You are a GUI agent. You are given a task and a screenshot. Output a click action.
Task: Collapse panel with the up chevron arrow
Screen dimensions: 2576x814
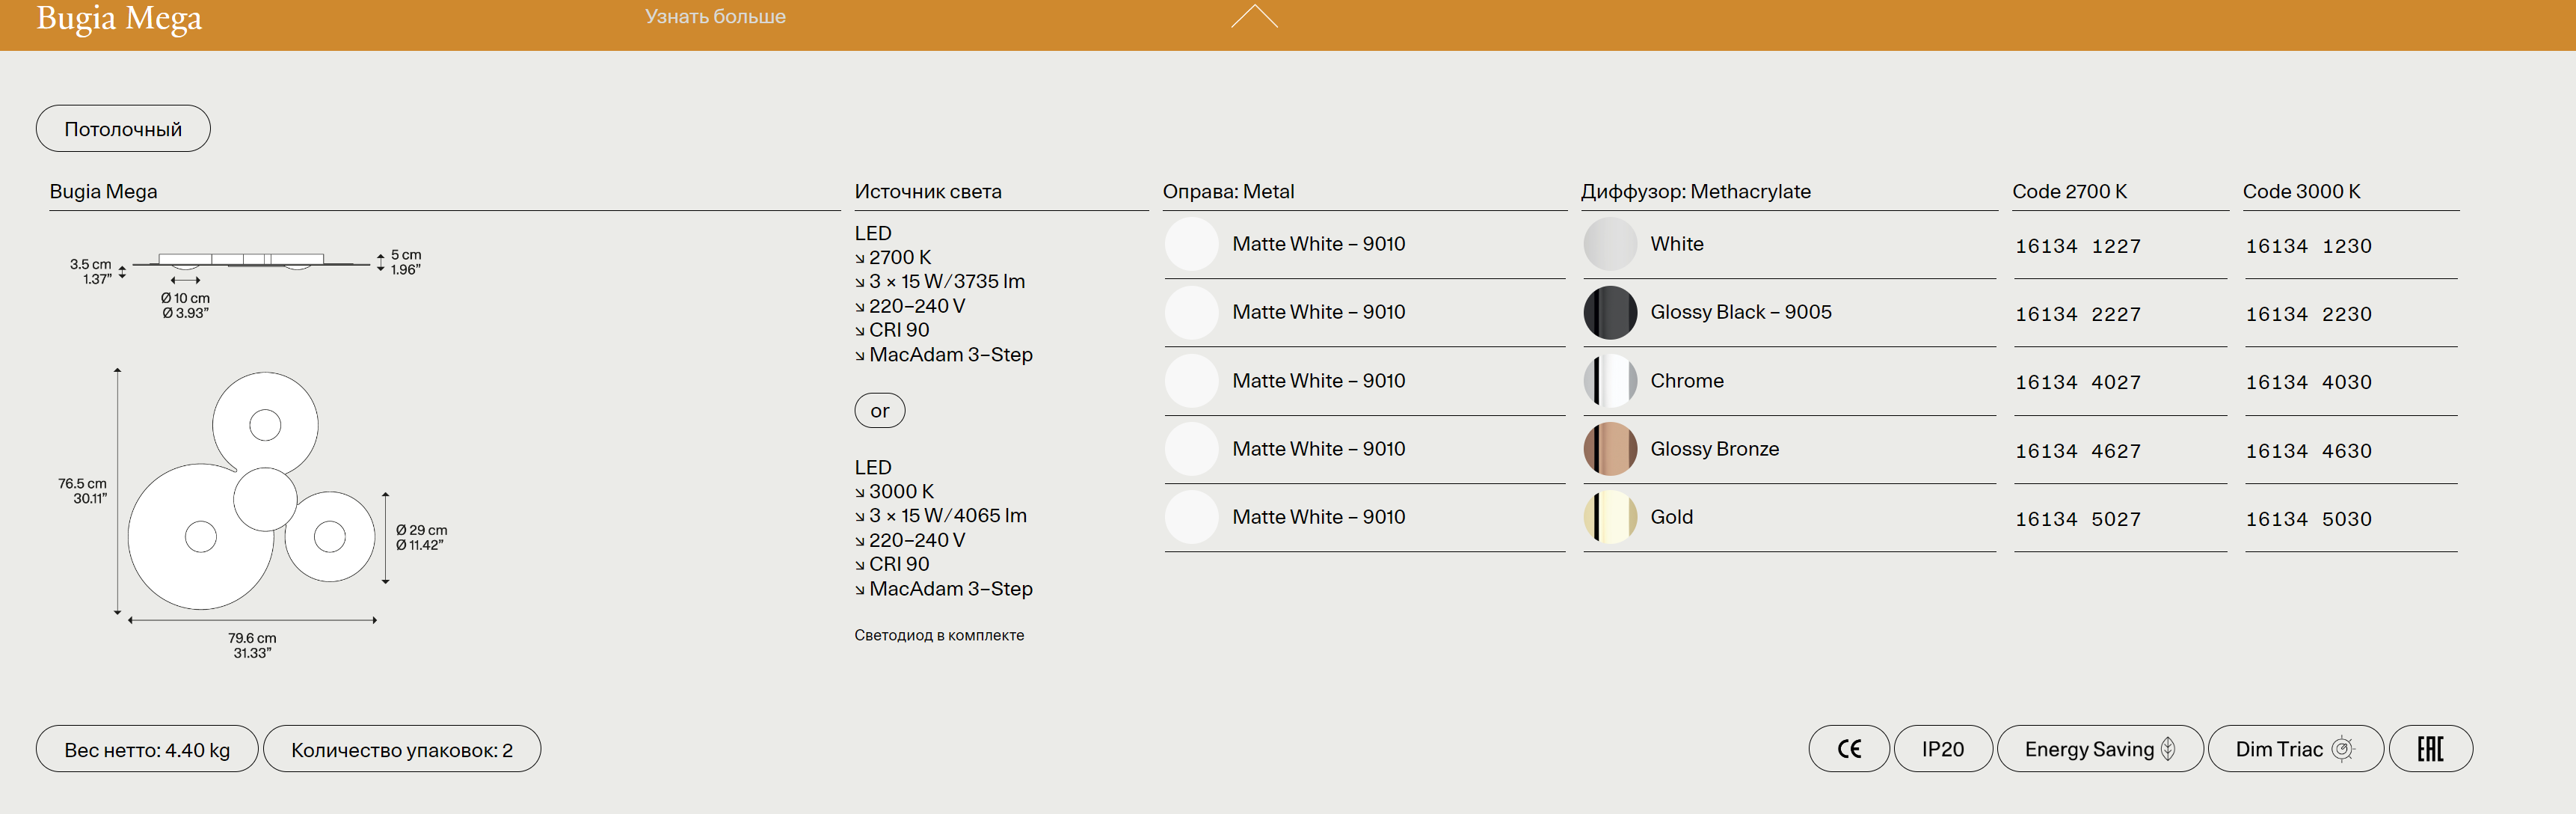point(1254,16)
